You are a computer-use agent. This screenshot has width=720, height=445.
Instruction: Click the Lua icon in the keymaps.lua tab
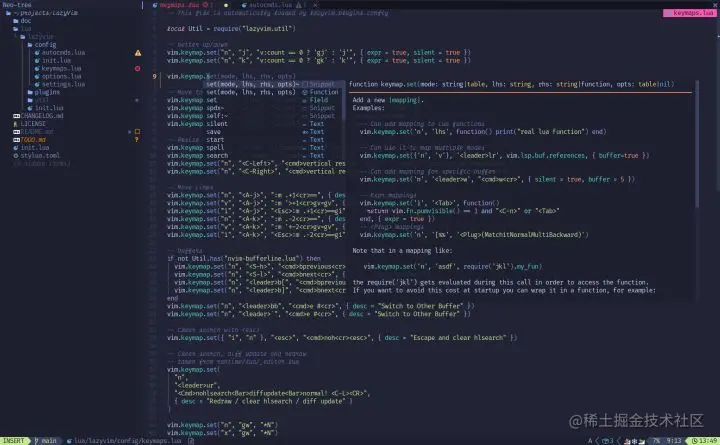[155, 5]
